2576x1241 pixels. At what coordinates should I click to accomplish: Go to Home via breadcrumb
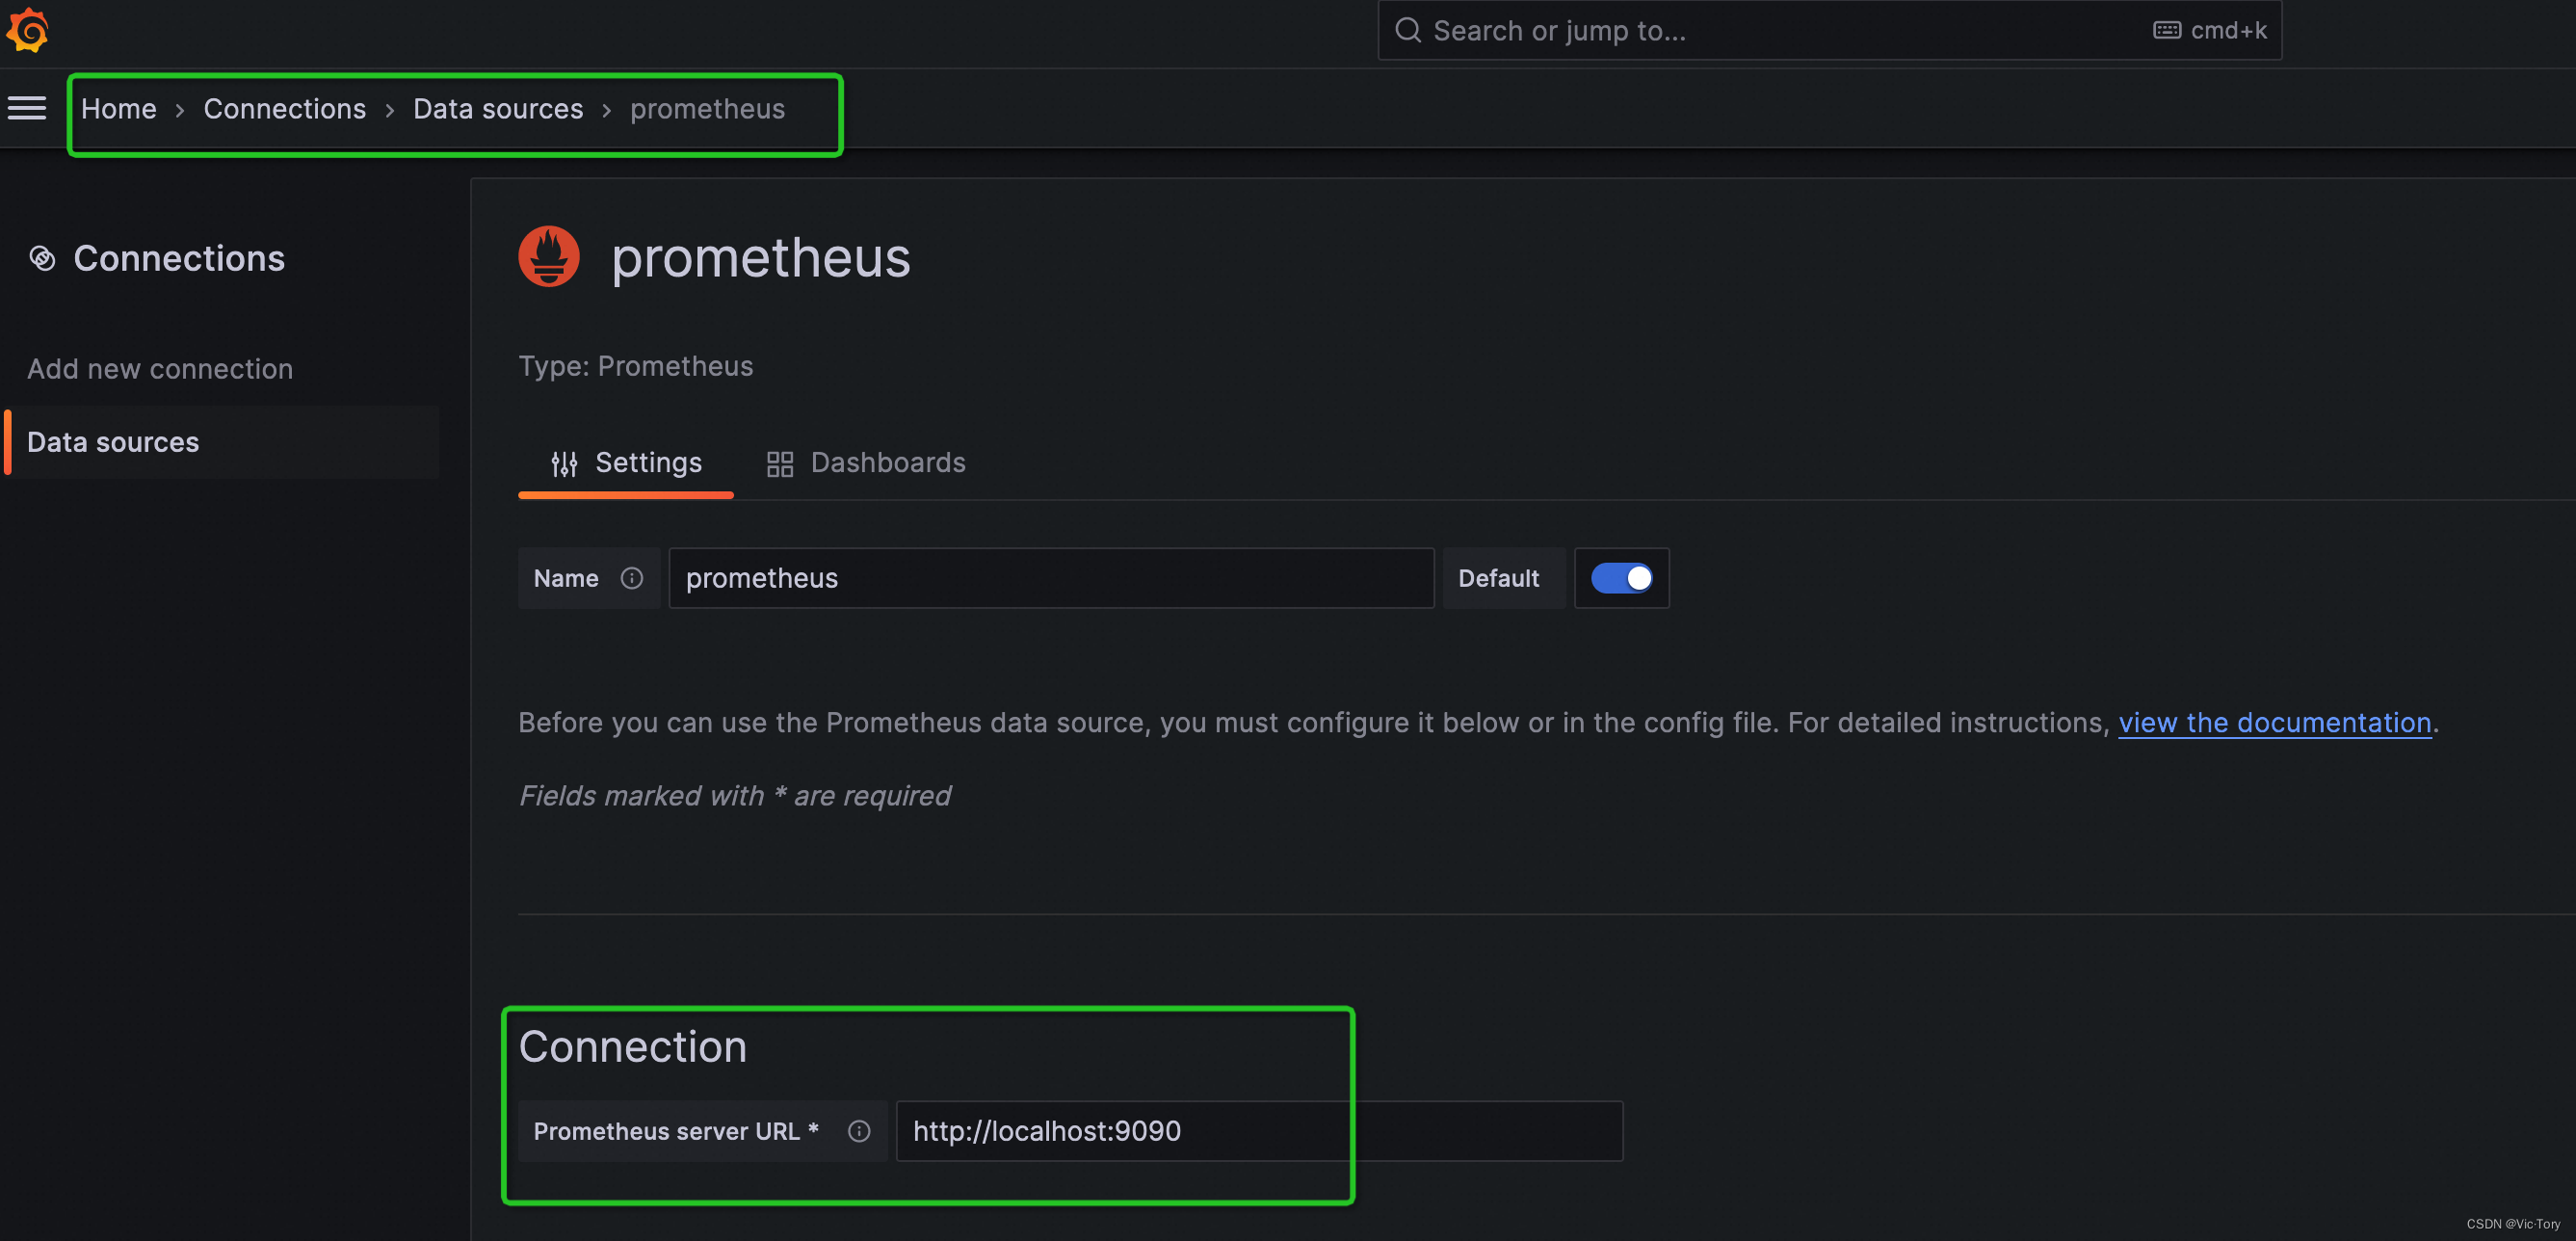119,109
